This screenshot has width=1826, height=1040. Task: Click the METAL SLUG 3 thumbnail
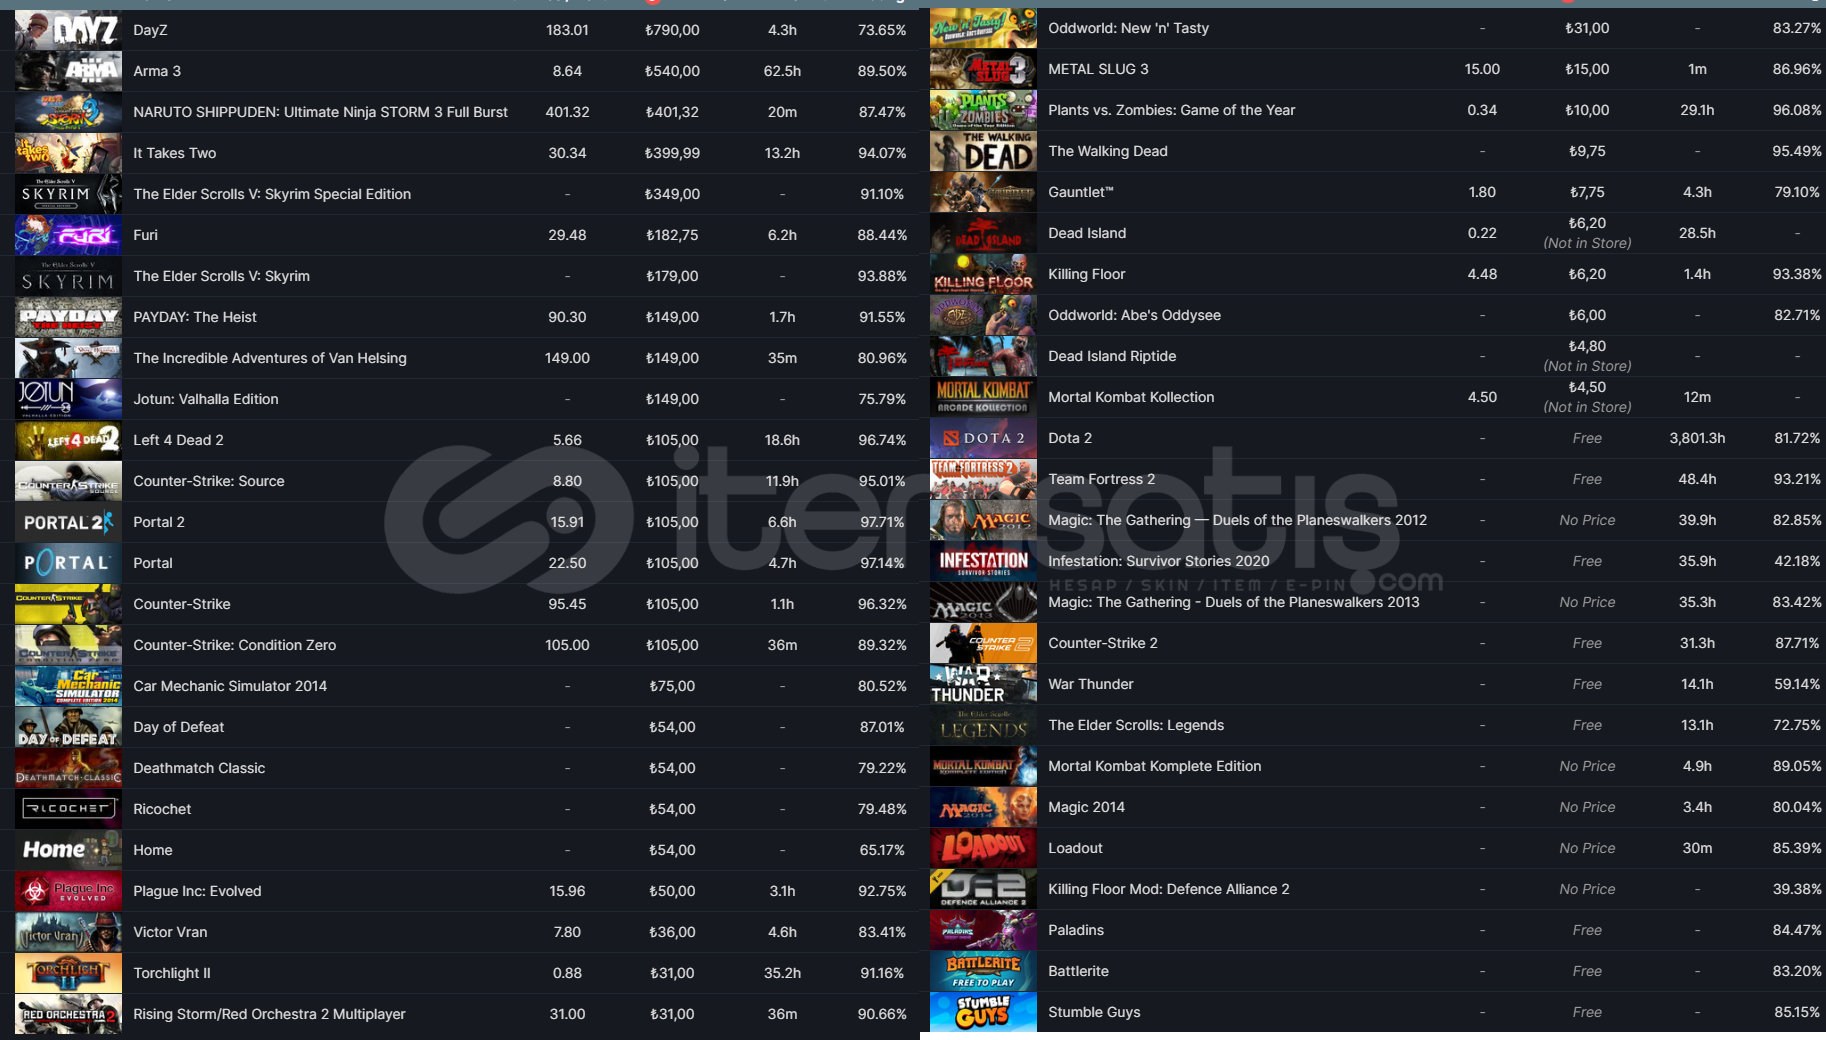(983, 69)
